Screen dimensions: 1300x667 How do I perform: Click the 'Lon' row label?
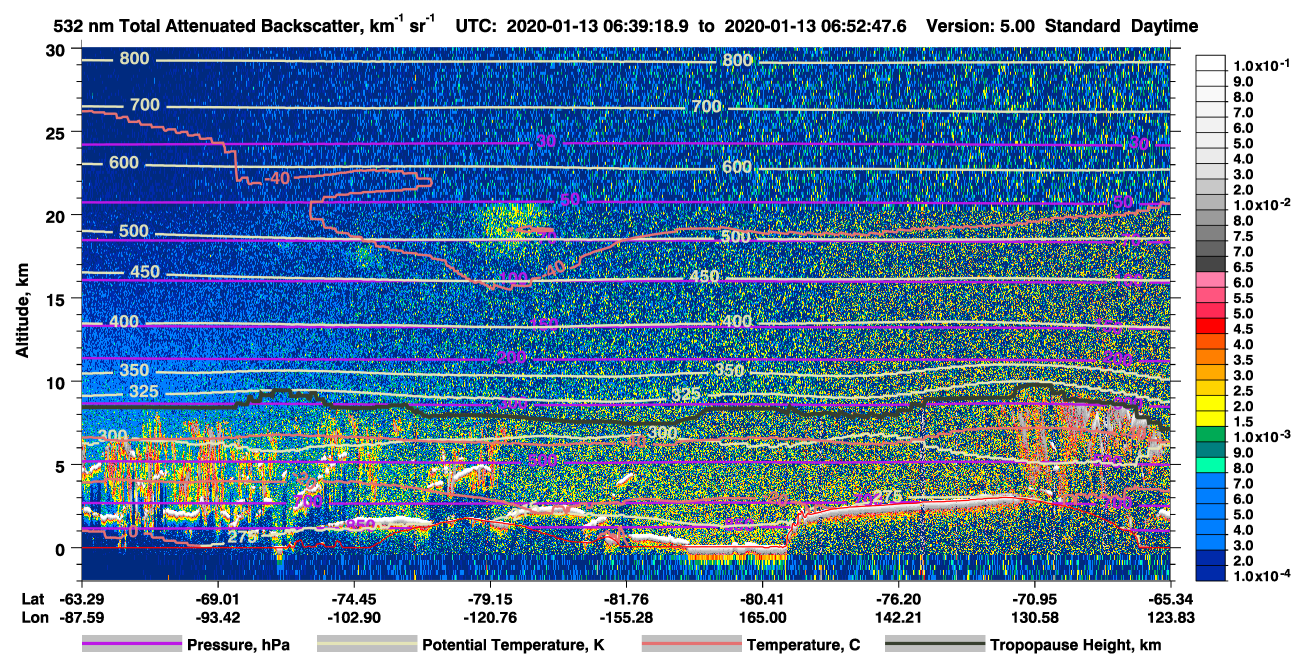(33, 617)
